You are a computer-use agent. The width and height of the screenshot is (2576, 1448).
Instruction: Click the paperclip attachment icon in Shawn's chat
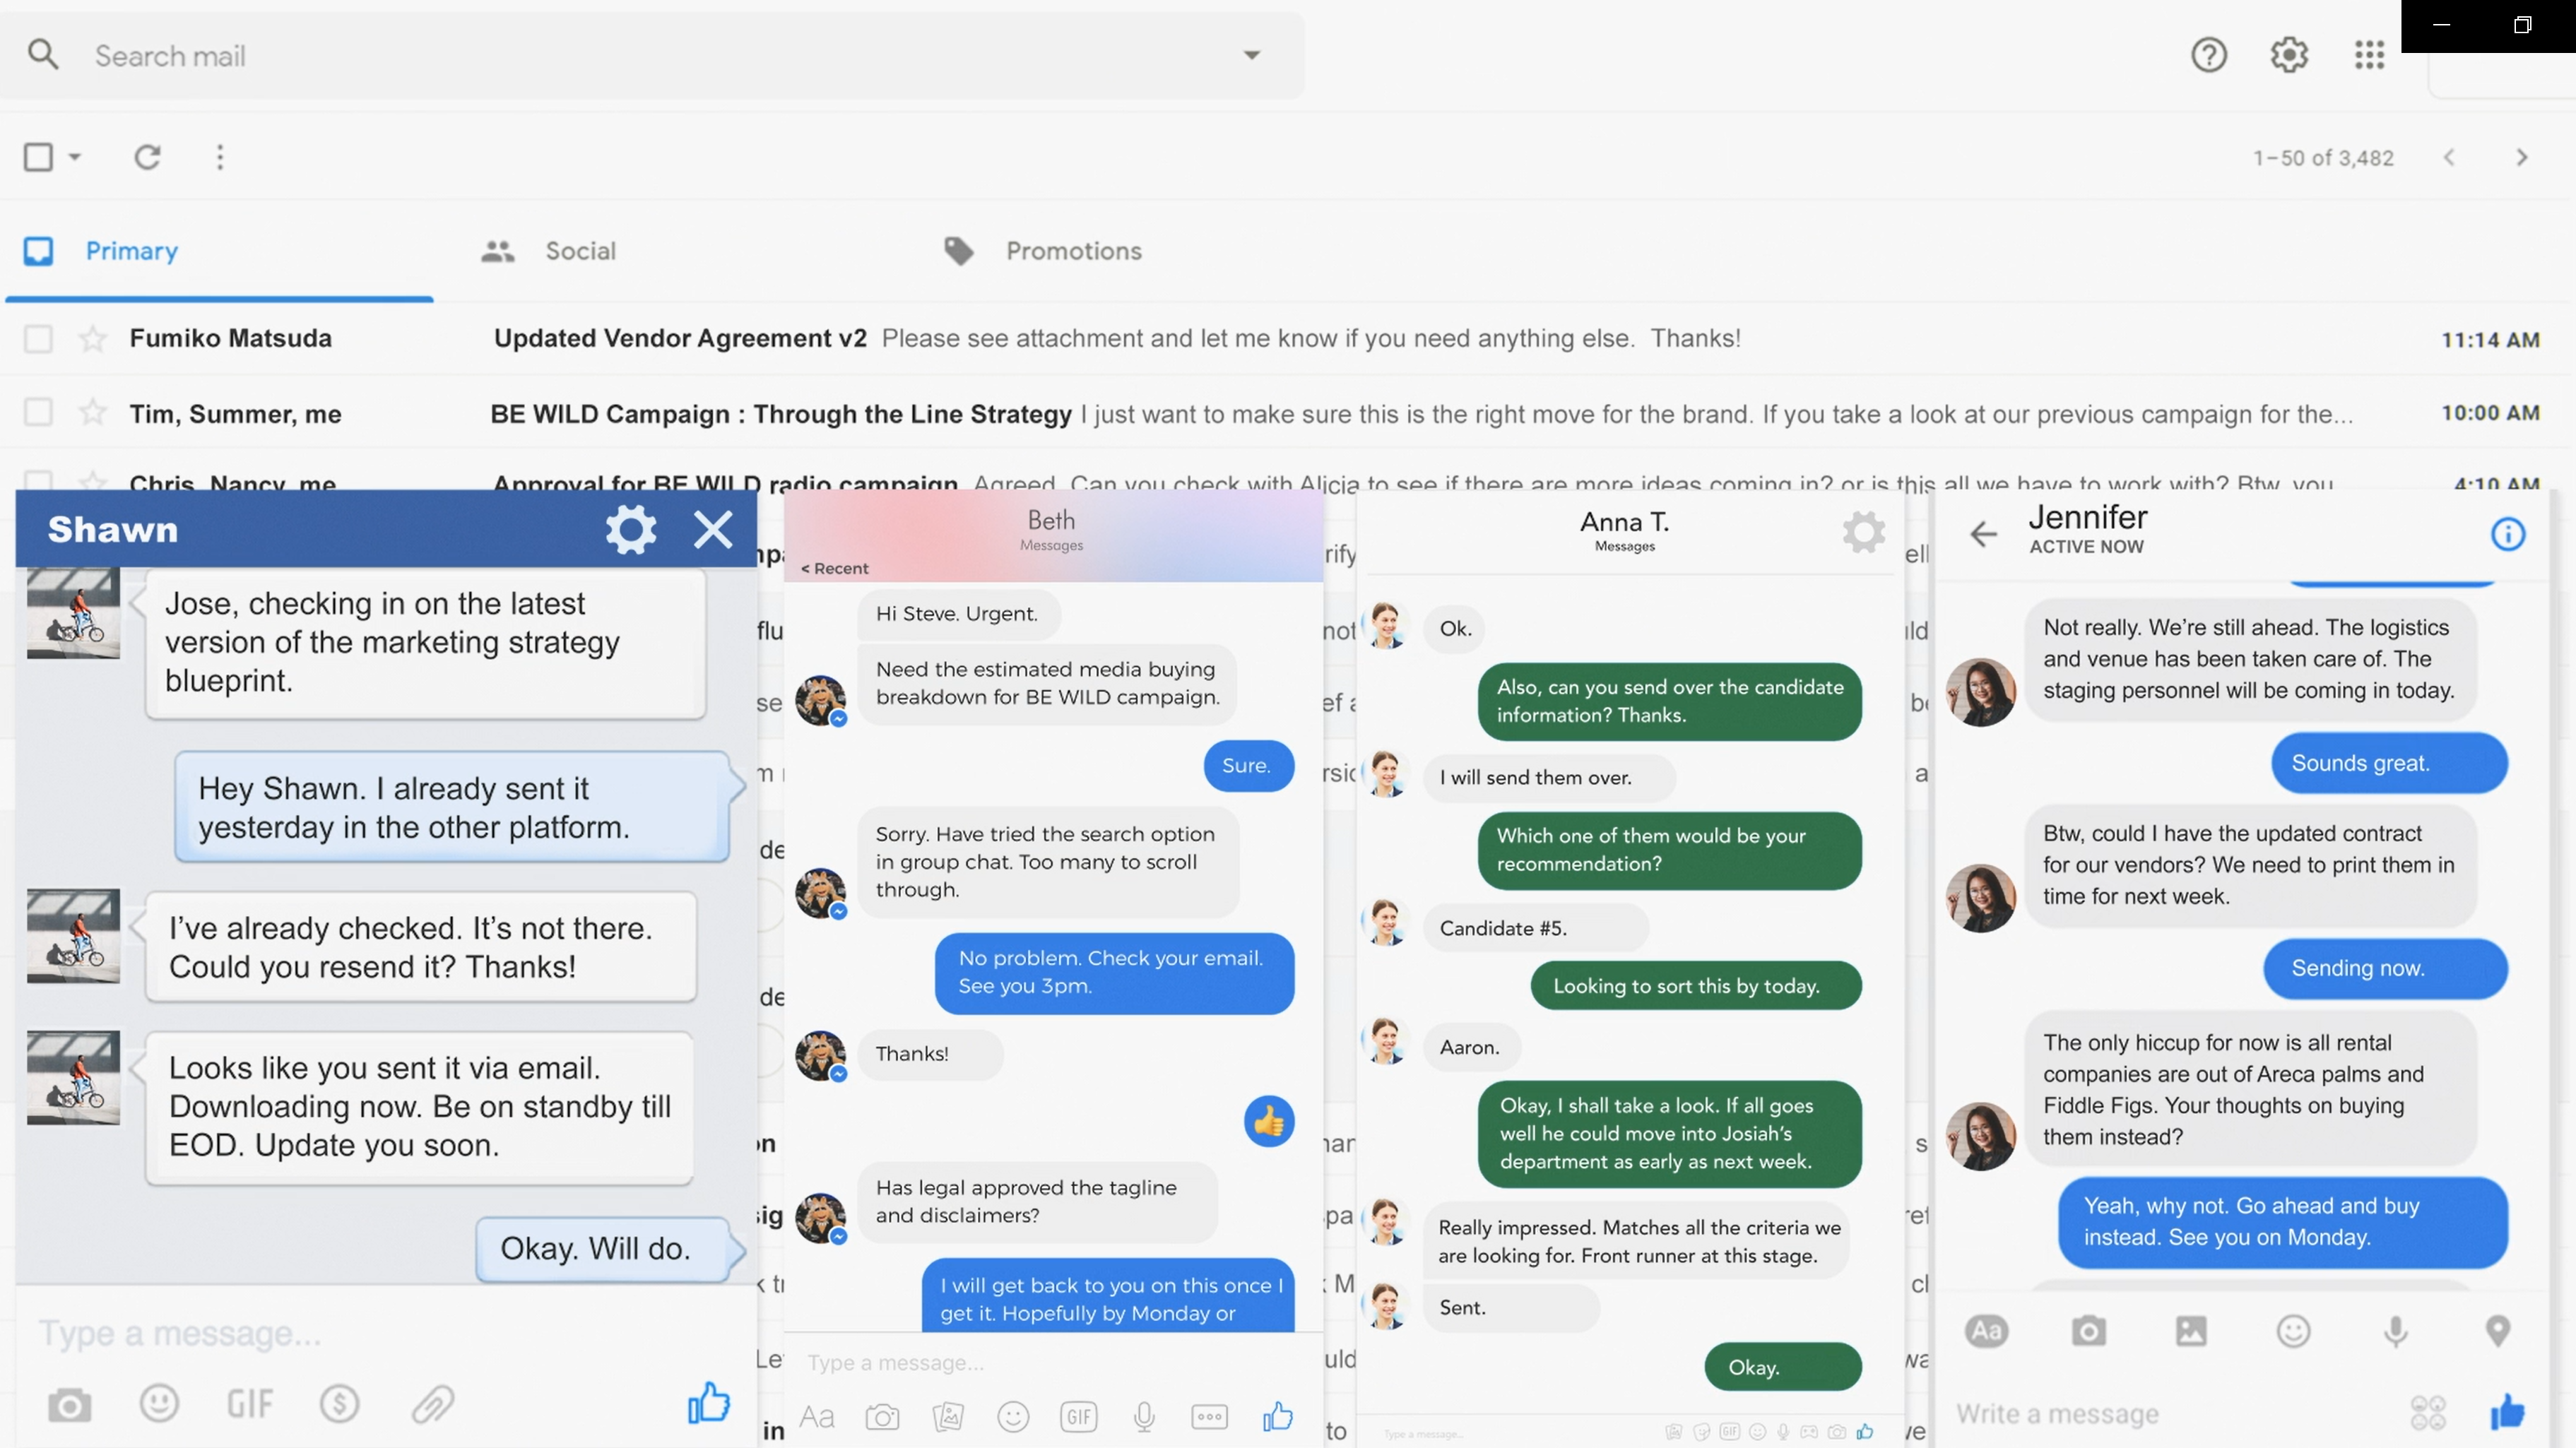(x=433, y=1404)
